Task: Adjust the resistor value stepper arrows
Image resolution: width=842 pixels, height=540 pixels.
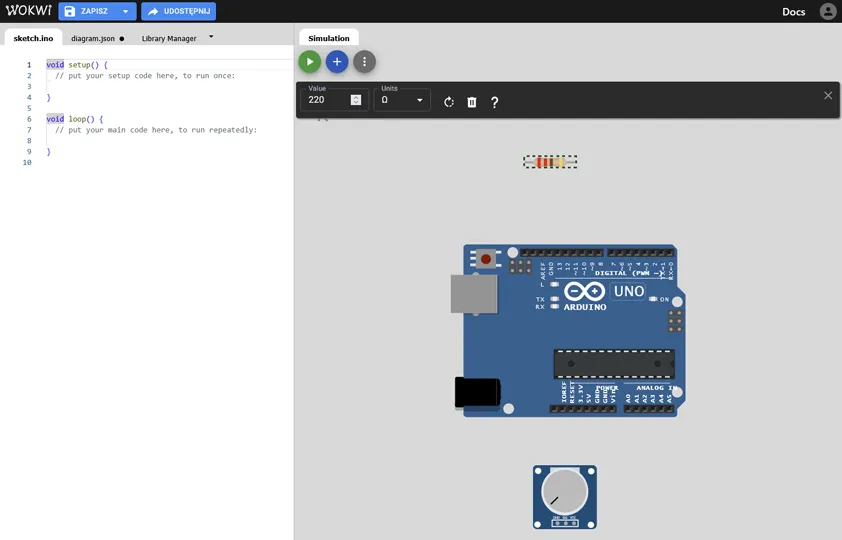Action: [355, 100]
